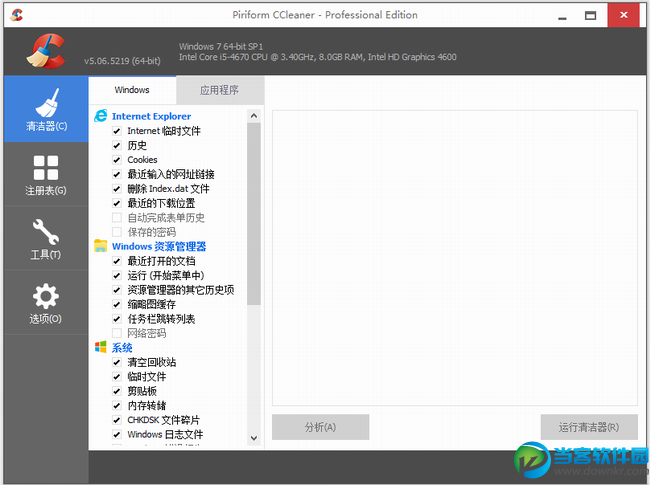The height and width of the screenshot is (485, 650).
Task: Uncheck 最近打开的文档 checkbox
Action: (117, 261)
